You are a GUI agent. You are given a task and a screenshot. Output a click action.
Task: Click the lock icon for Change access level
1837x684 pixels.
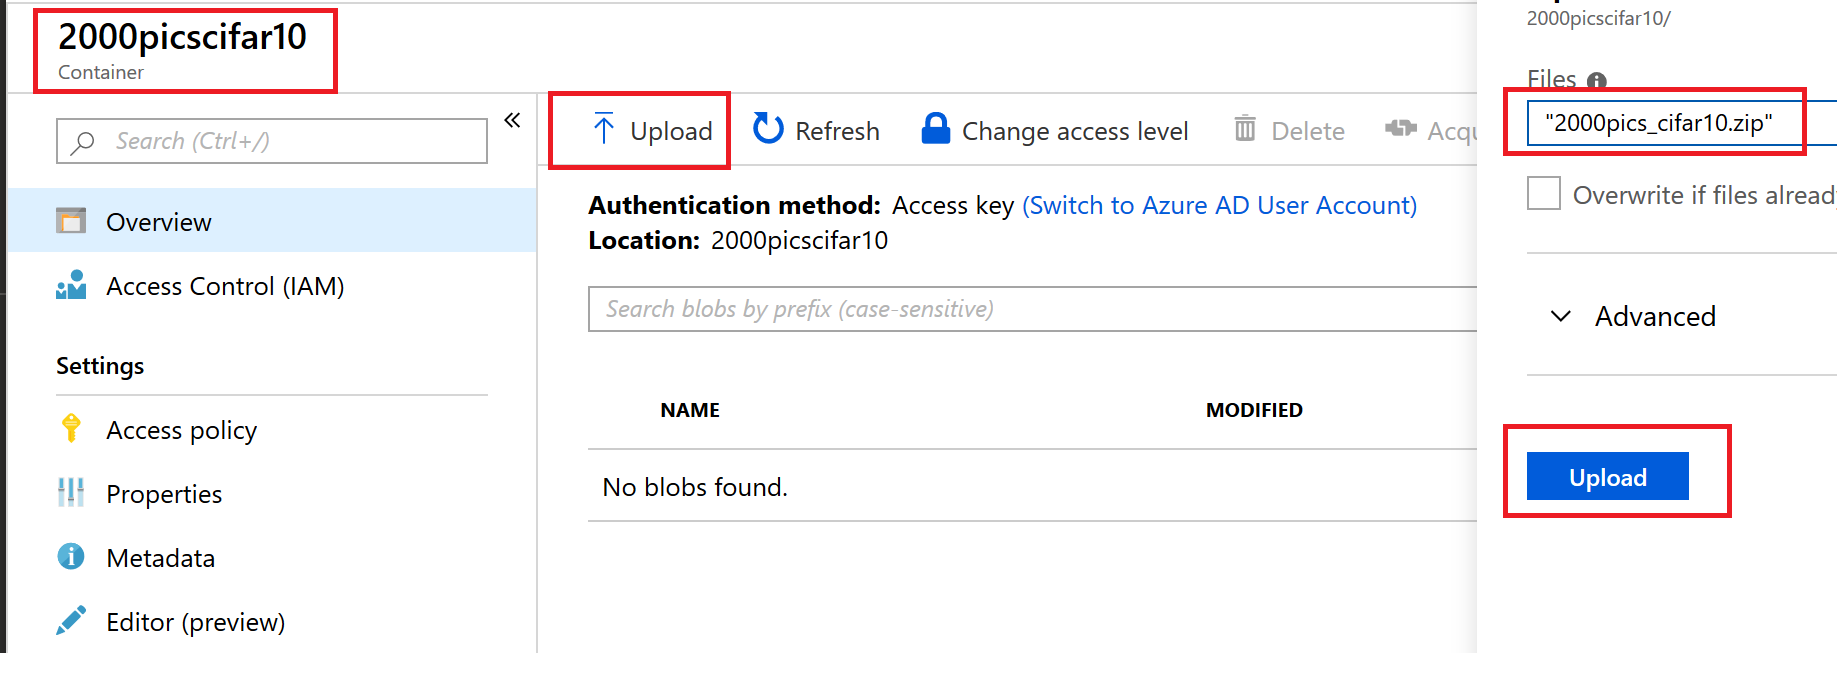935,128
